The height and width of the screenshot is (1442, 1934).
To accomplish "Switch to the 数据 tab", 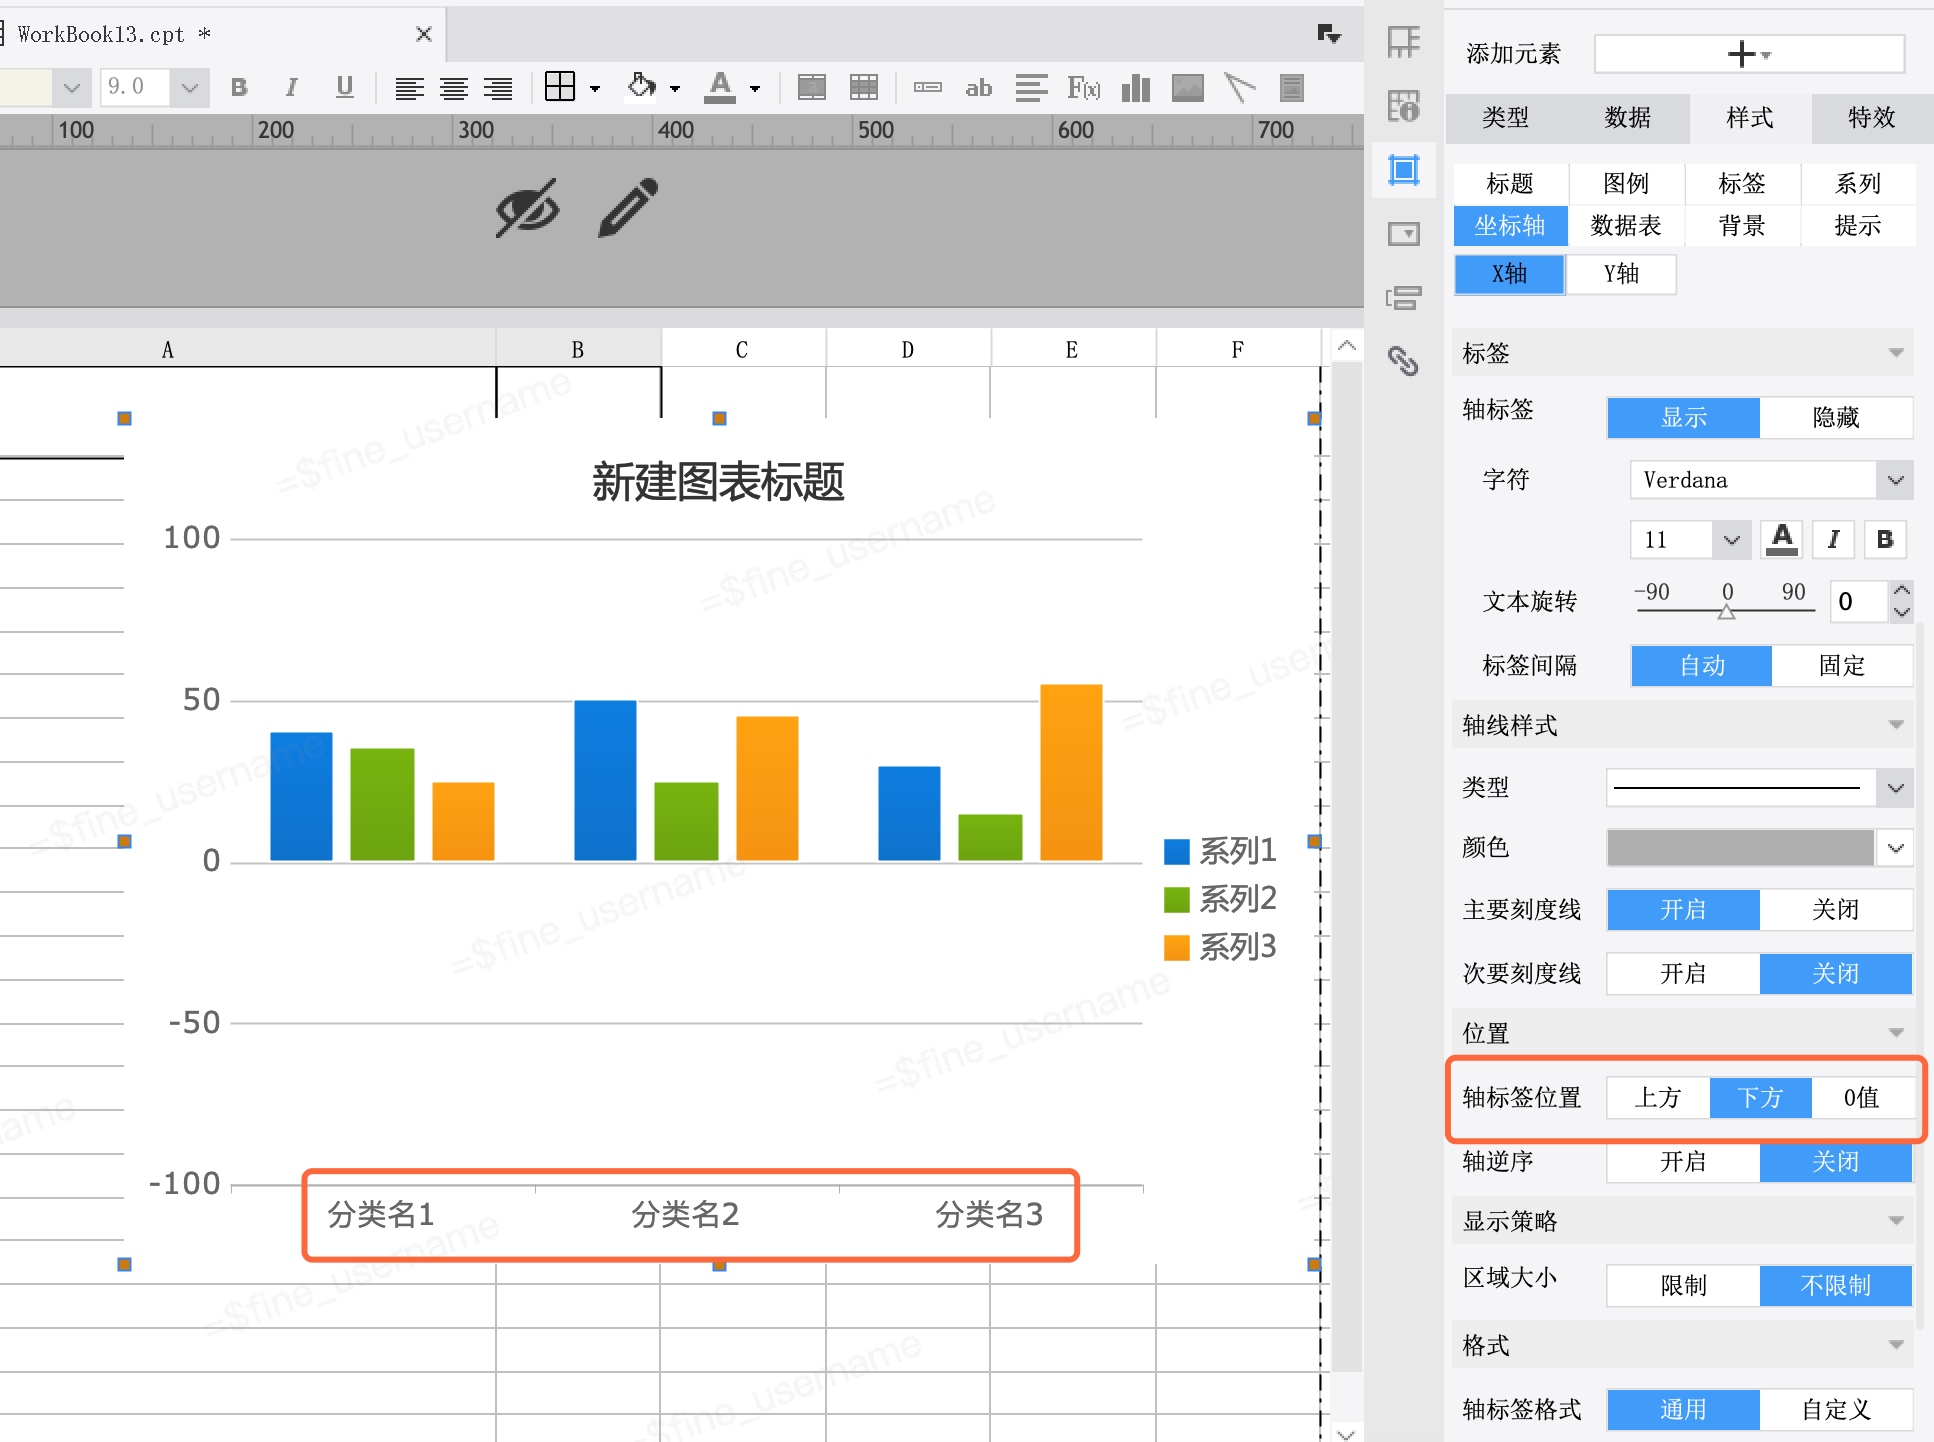I will tap(1628, 117).
